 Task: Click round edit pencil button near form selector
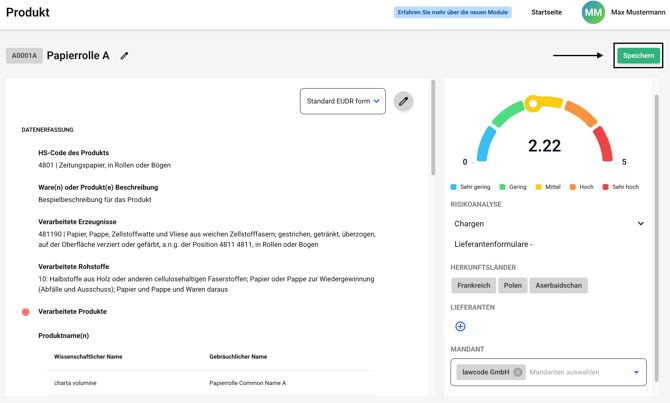[x=403, y=101]
